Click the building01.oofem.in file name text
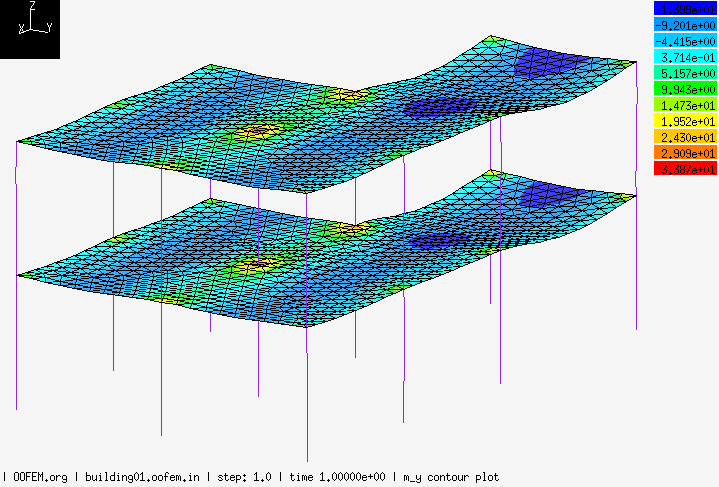 click(142, 477)
